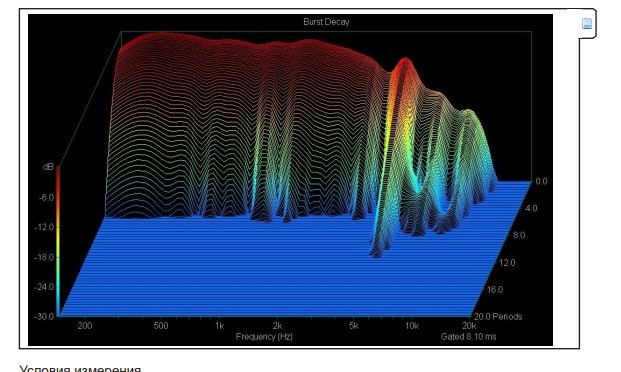Screen dimensions: 621x372
Task: Click the '-6.0' dB scale value
Action: pyautogui.click(x=46, y=197)
